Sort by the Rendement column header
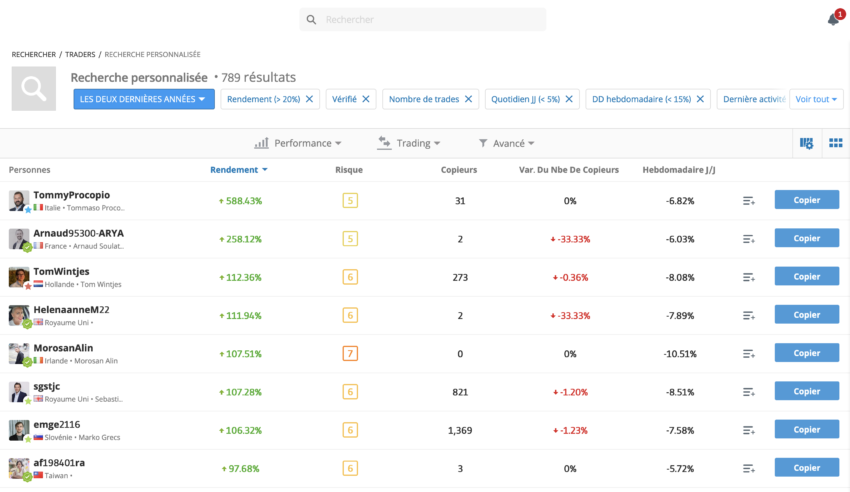The image size is (850, 492). [238, 170]
